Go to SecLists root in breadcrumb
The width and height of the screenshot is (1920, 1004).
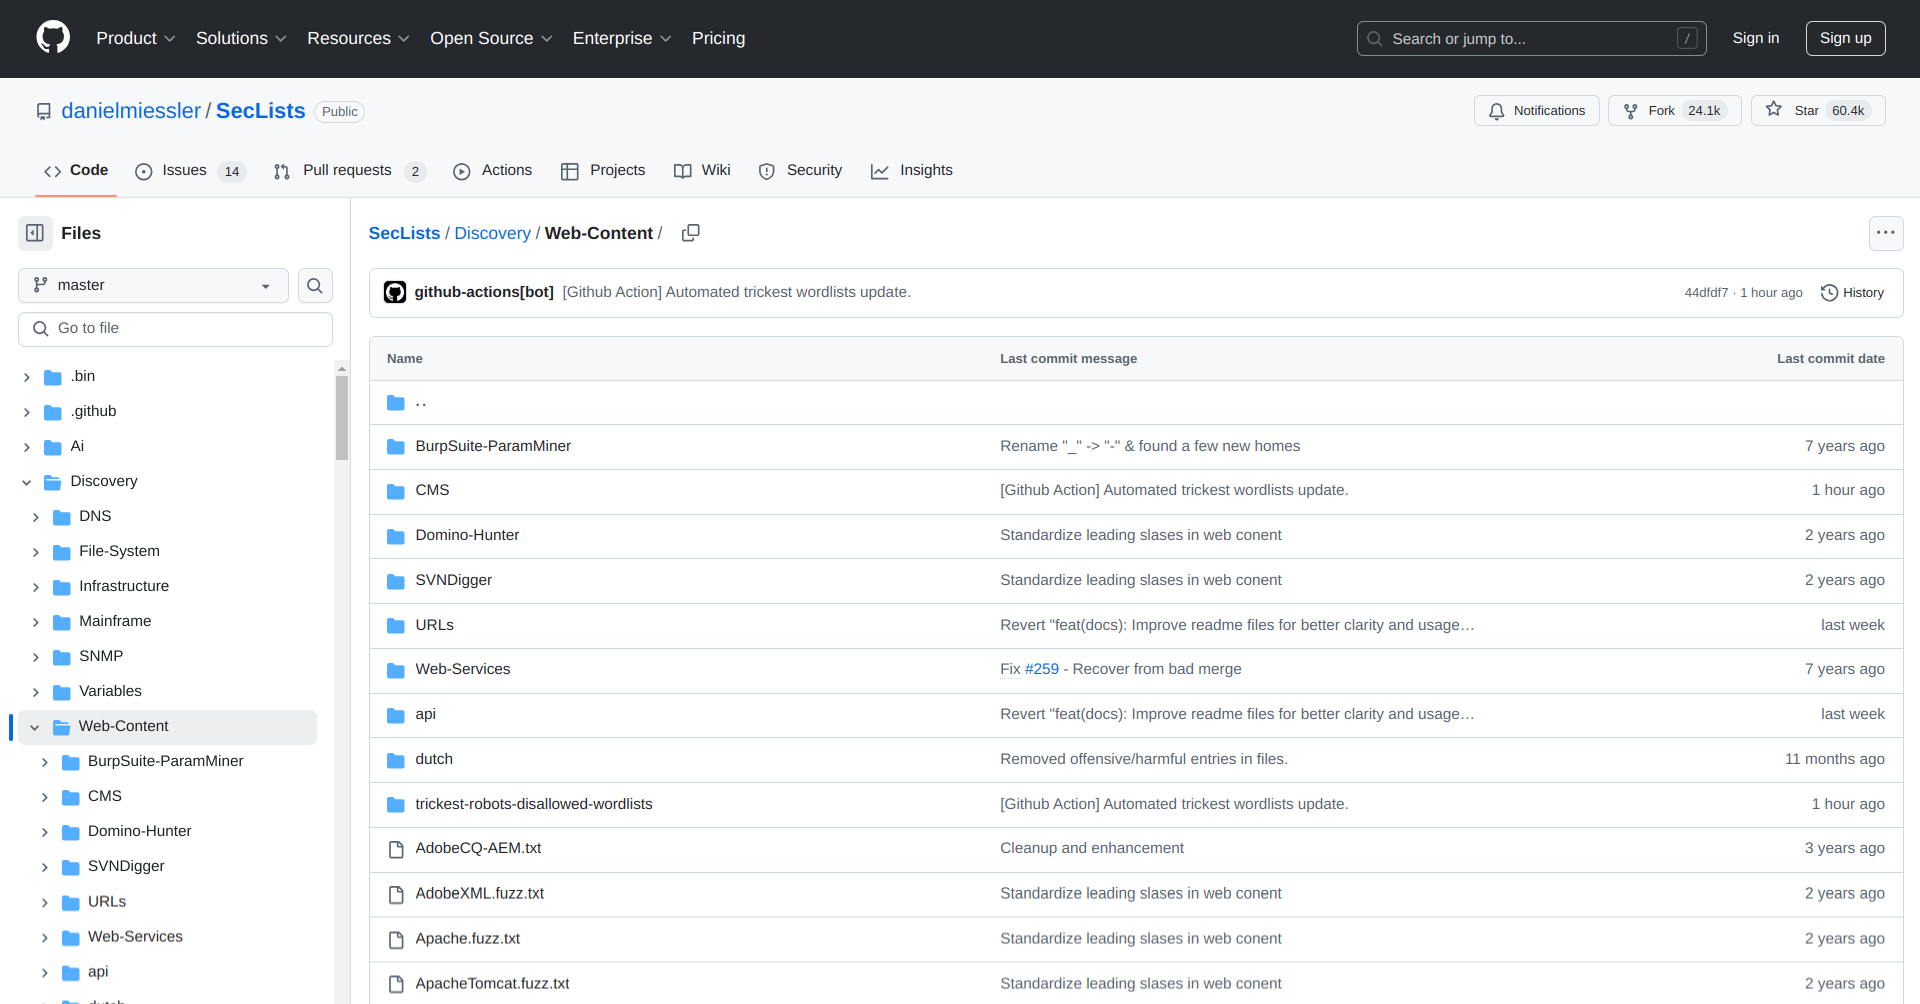tap(404, 233)
